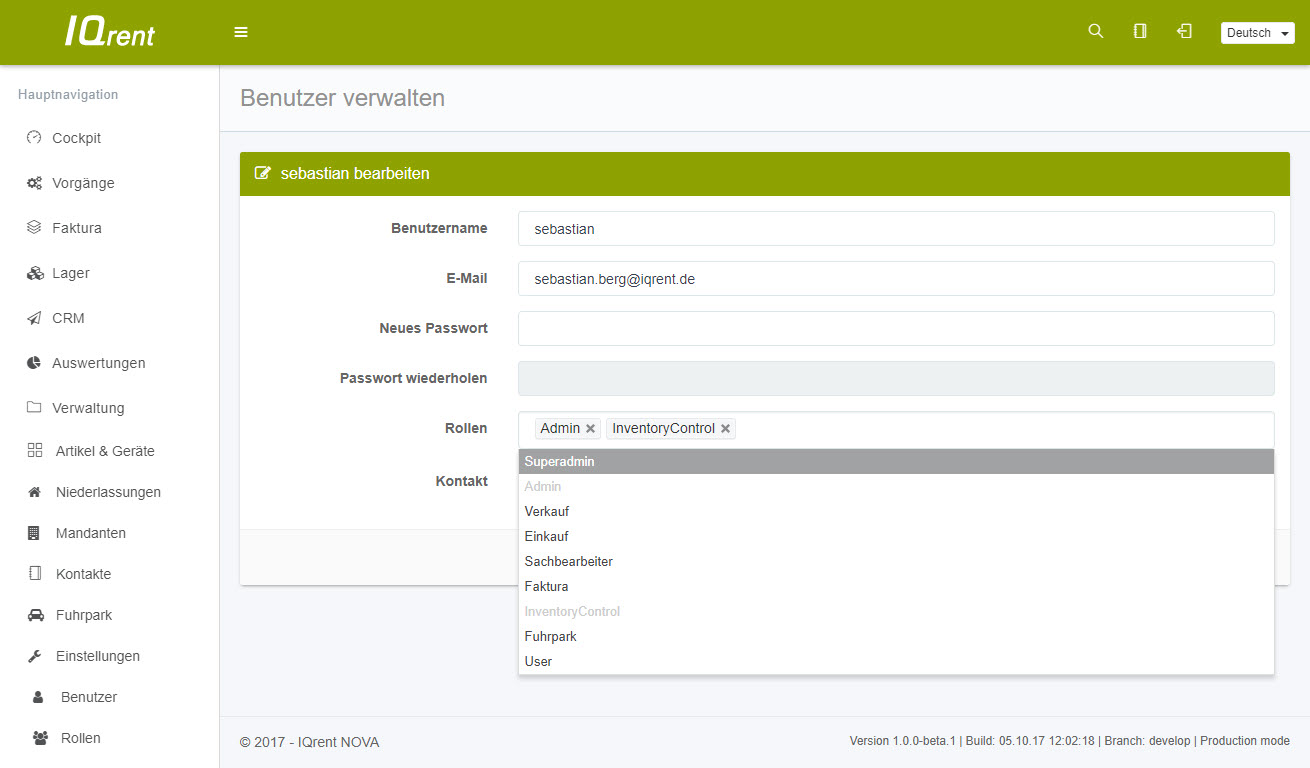The height and width of the screenshot is (768, 1310).
Task: Open Lager in the main navigation
Action: [71, 273]
